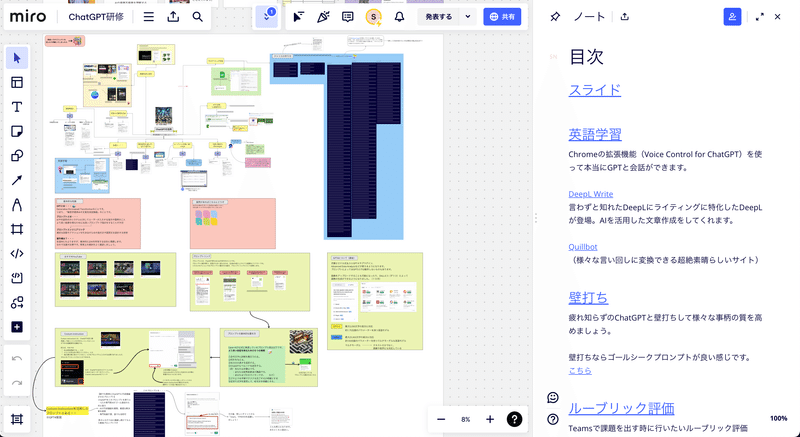Open the diagram apps tool
Viewport: 800px width, 437px height.
pyautogui.click(x=17, y=302)
